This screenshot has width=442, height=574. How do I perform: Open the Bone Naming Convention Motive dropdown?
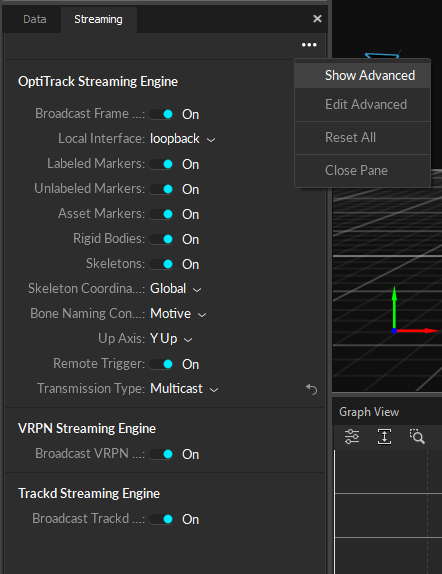click(178, 314)
